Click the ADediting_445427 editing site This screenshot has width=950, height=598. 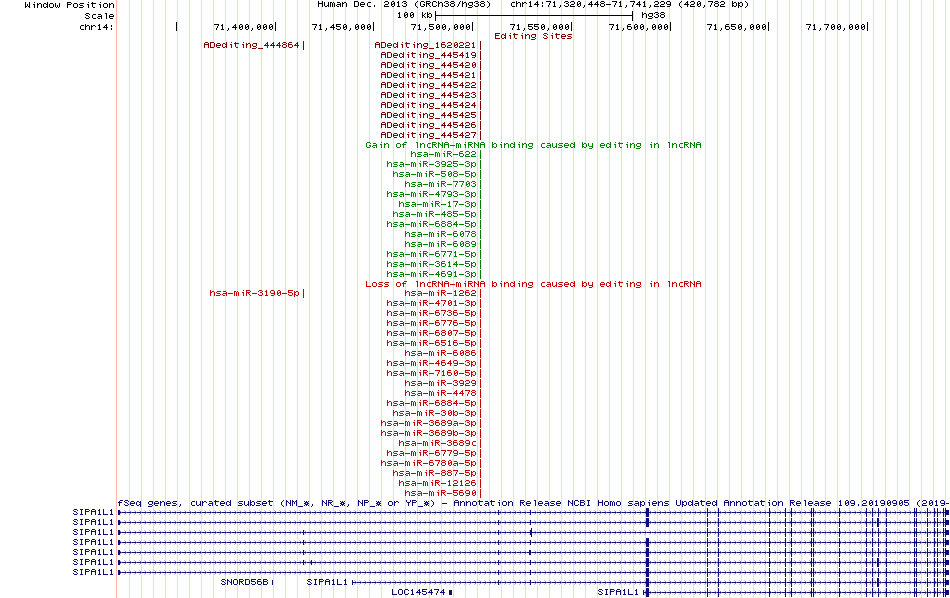point(428,135)
